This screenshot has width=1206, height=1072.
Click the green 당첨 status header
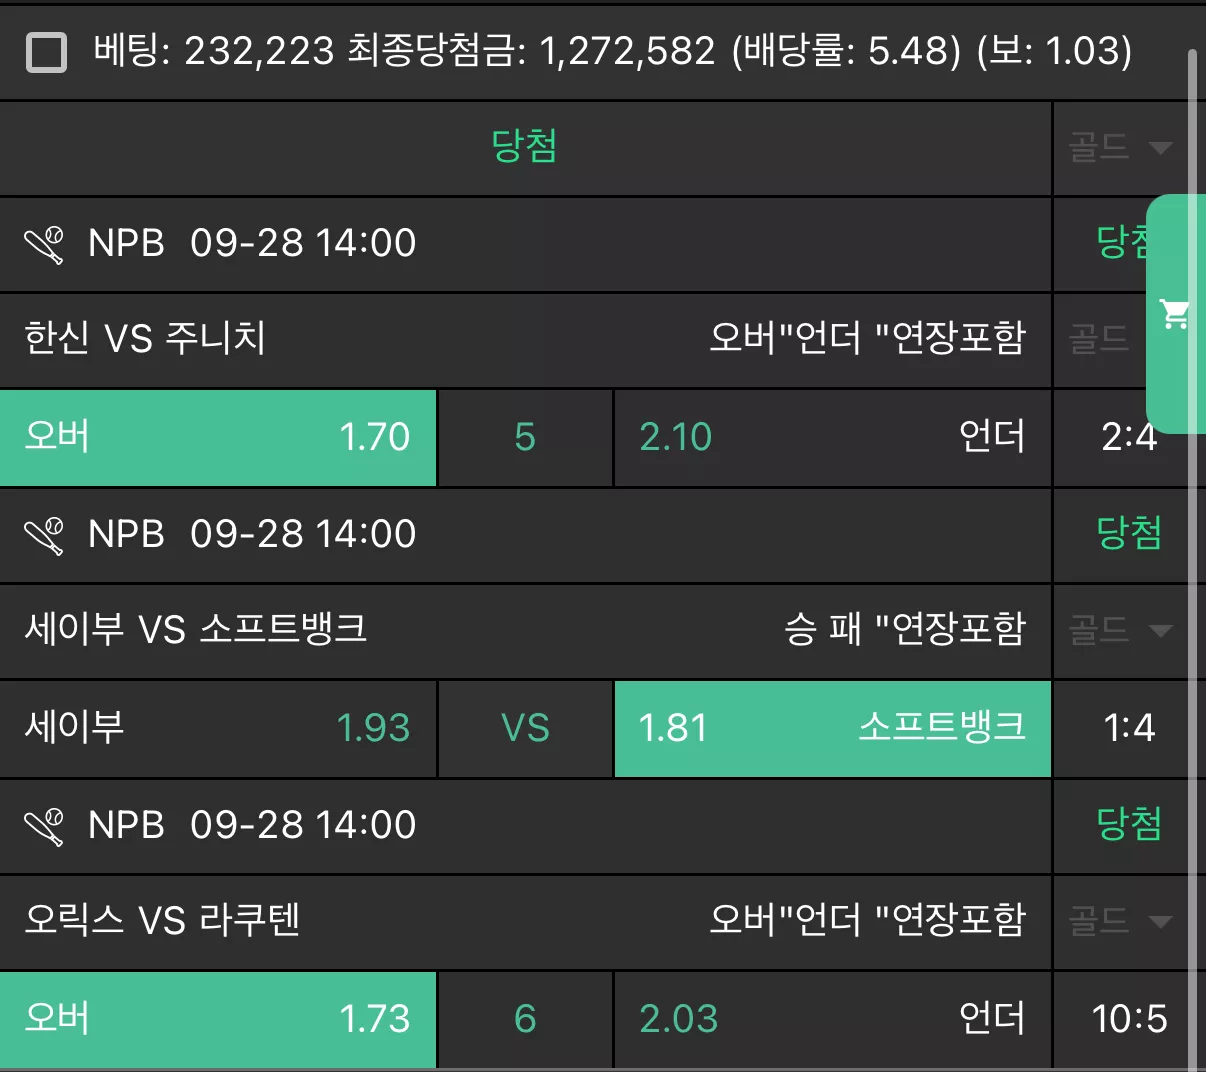pos(524,147)
